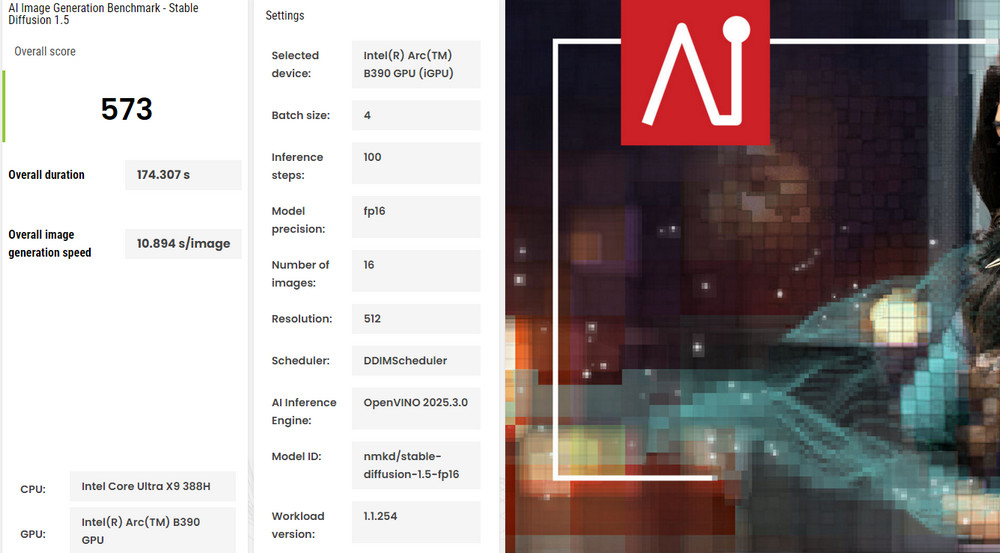
Task: Click the Intel Arc B390 GPU hardware field
Action: pos(152,530)
